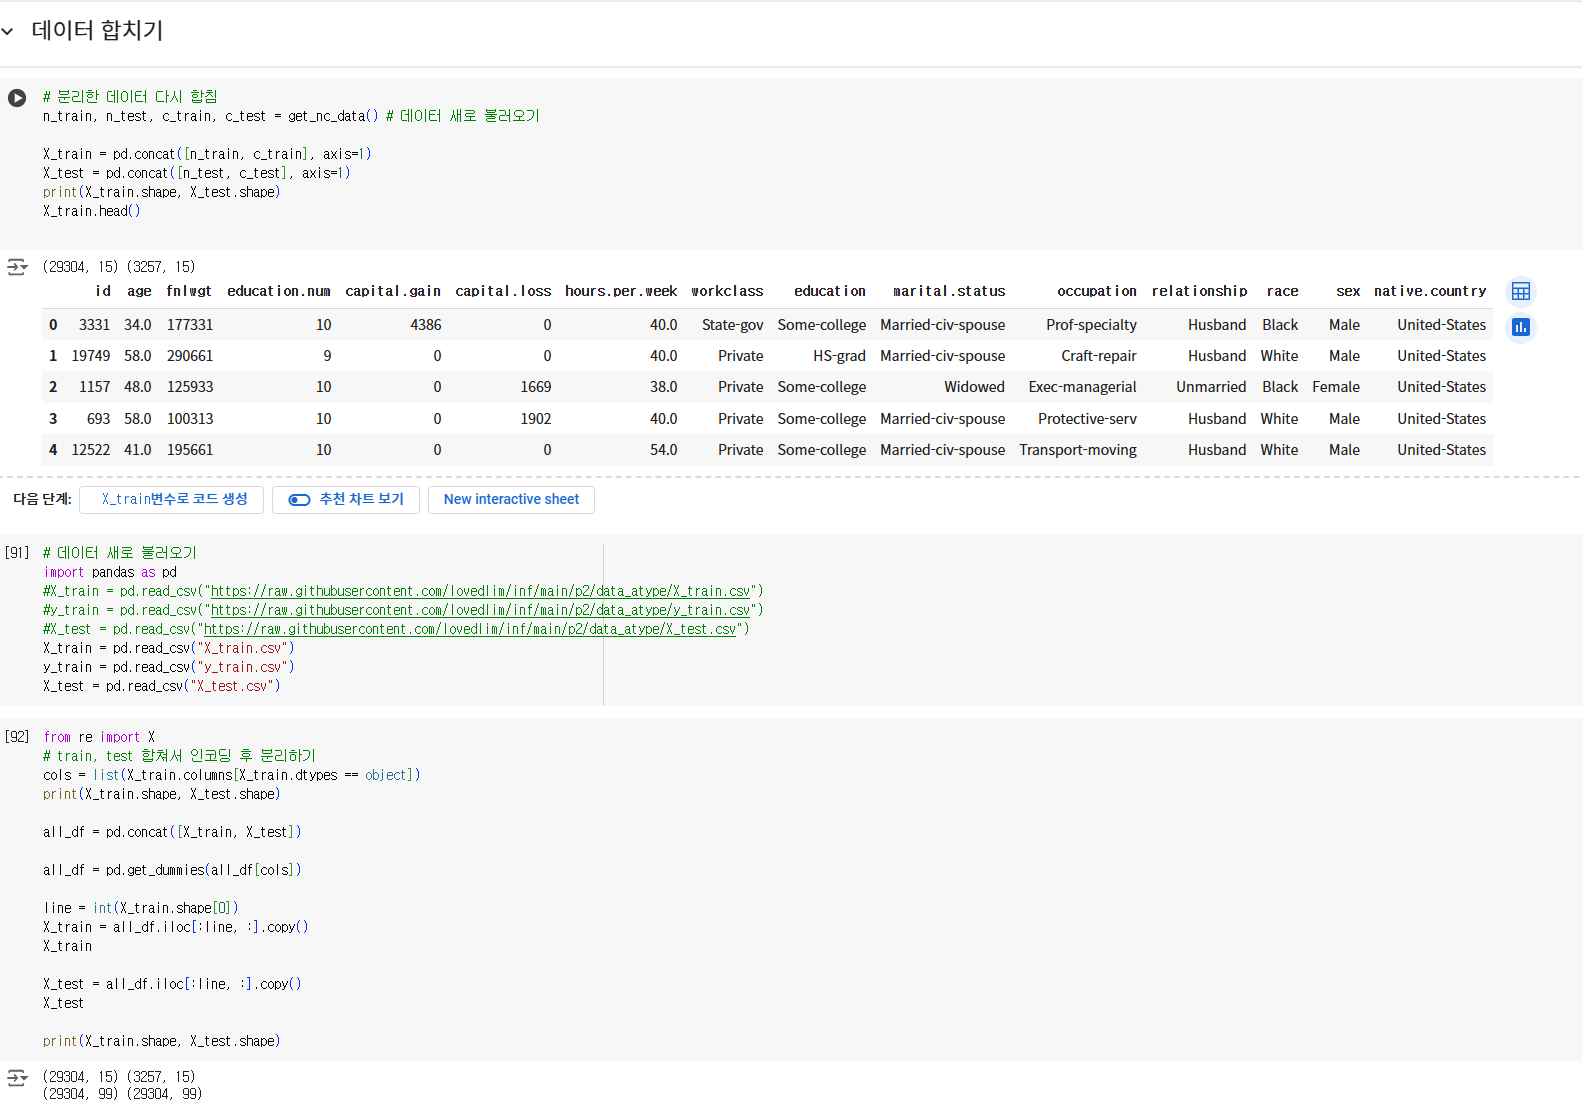1582x1116 pixels.
Task: Click the marital.status column header
Action: coord(949,291)
